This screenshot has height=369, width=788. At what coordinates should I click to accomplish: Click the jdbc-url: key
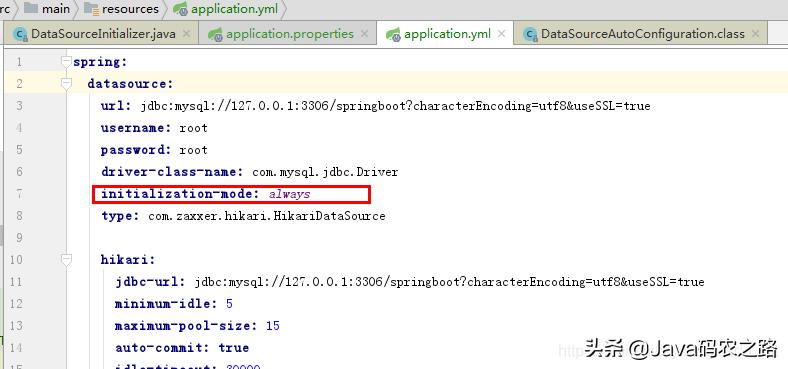(150, 282)
